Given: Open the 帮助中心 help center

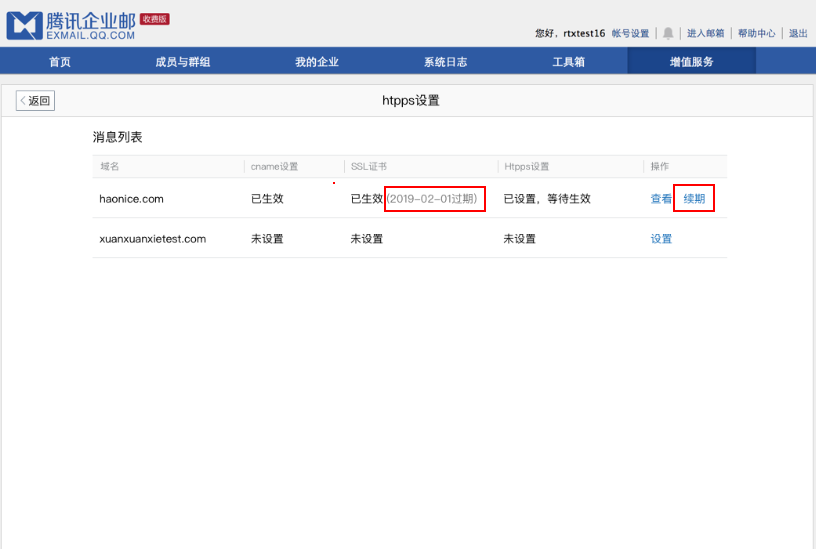Looking at the screenshot, I should 756,33.
